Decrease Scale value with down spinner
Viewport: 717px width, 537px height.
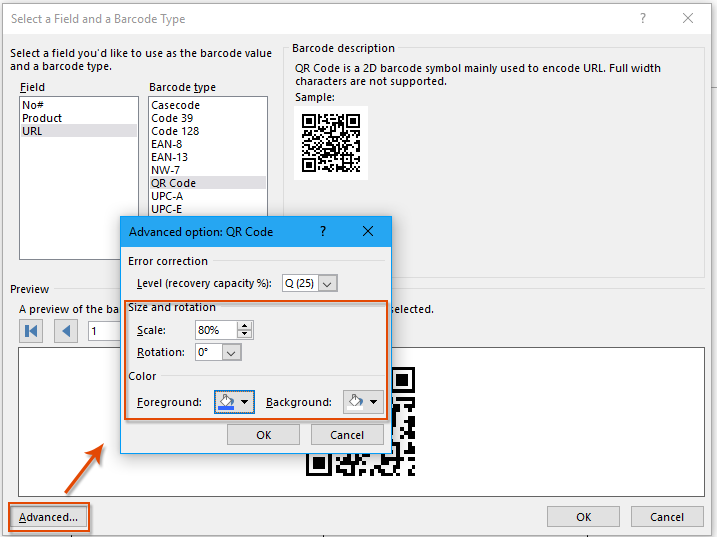pos(245,335)
